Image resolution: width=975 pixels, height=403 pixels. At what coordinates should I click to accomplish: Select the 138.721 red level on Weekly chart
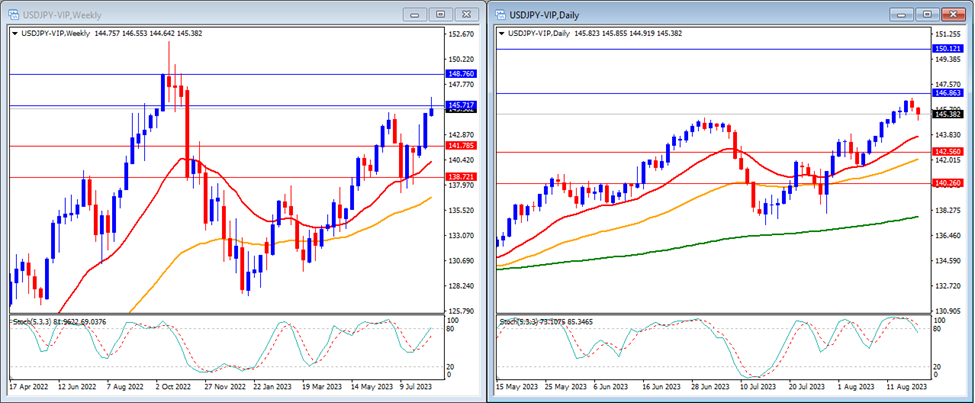(463, 176)
